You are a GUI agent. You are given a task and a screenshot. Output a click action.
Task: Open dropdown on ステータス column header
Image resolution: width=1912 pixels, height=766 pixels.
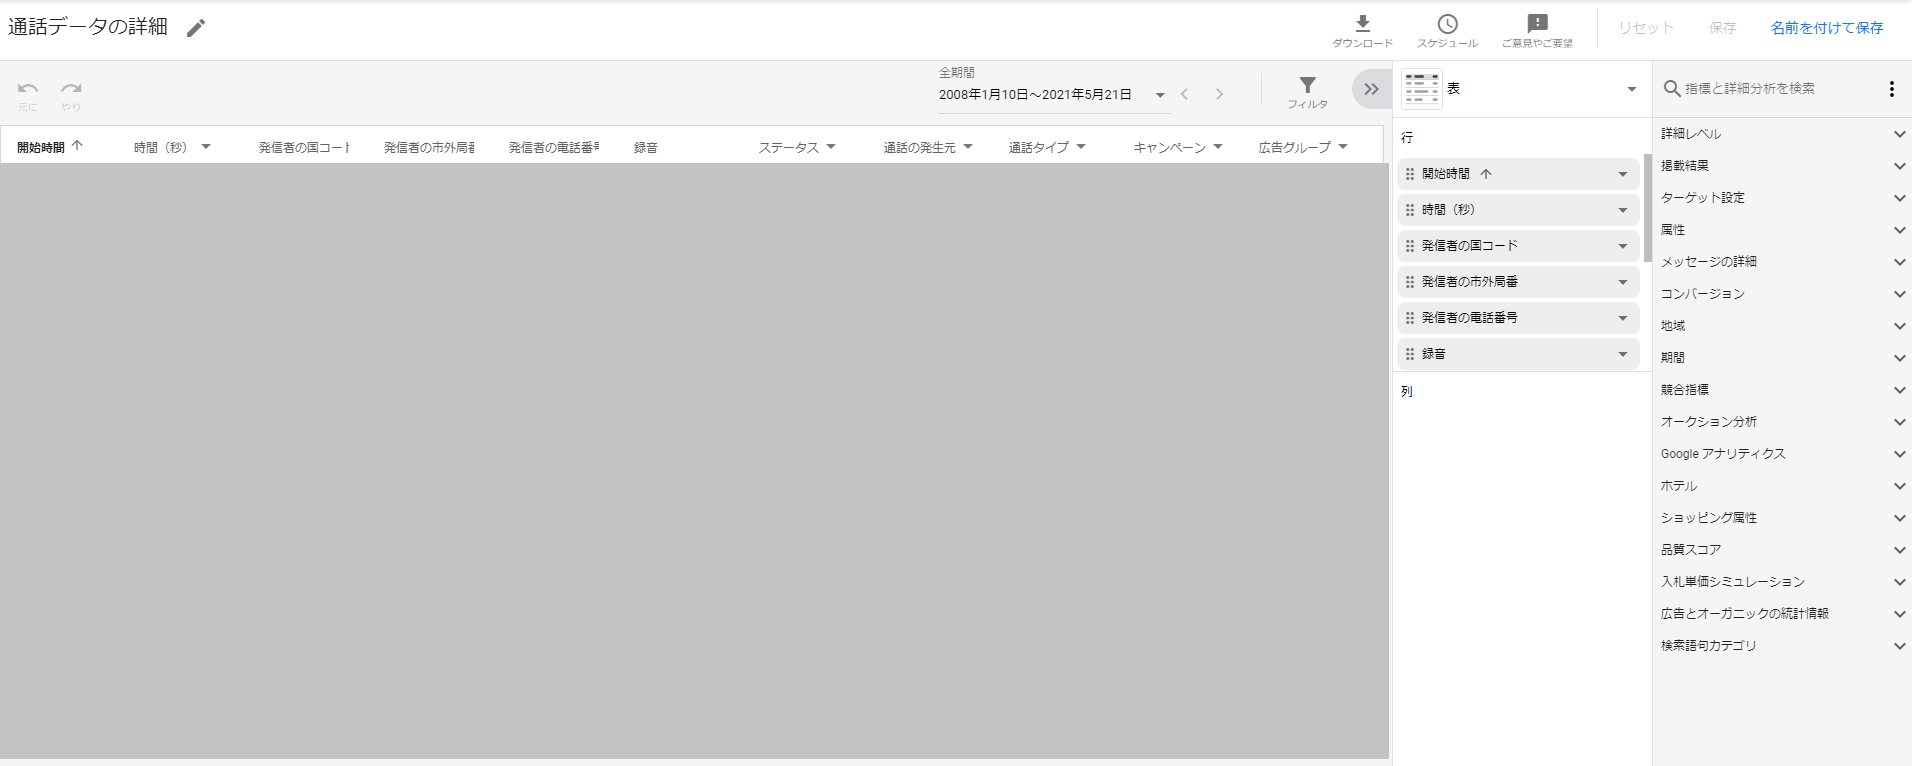click(x=831, y=147)
